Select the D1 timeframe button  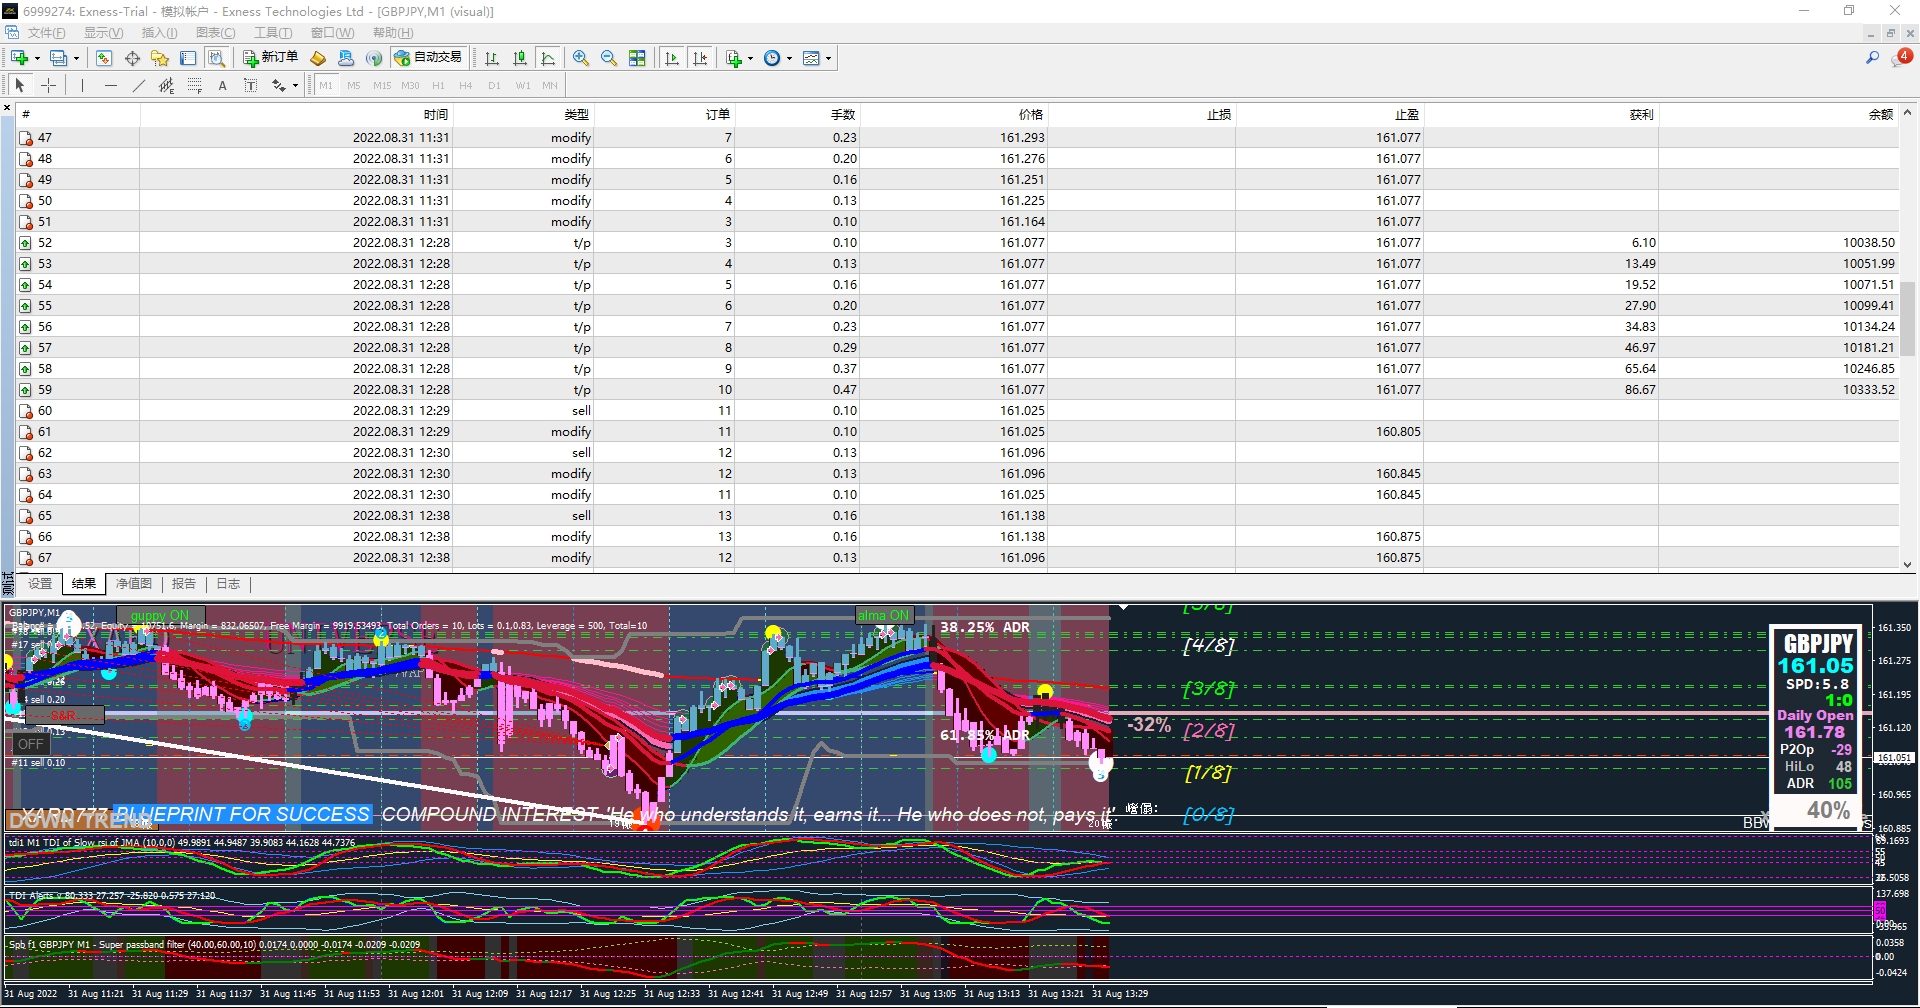[x=494, y=86]
